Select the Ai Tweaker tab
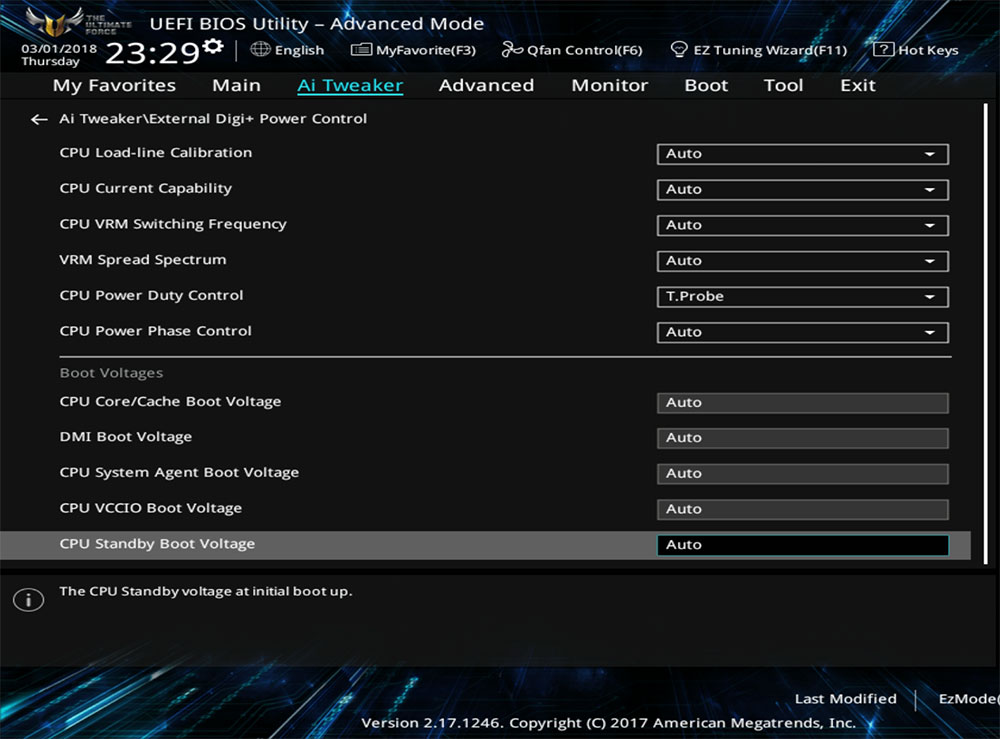1000x739 pixels. (x=350, y=85)
